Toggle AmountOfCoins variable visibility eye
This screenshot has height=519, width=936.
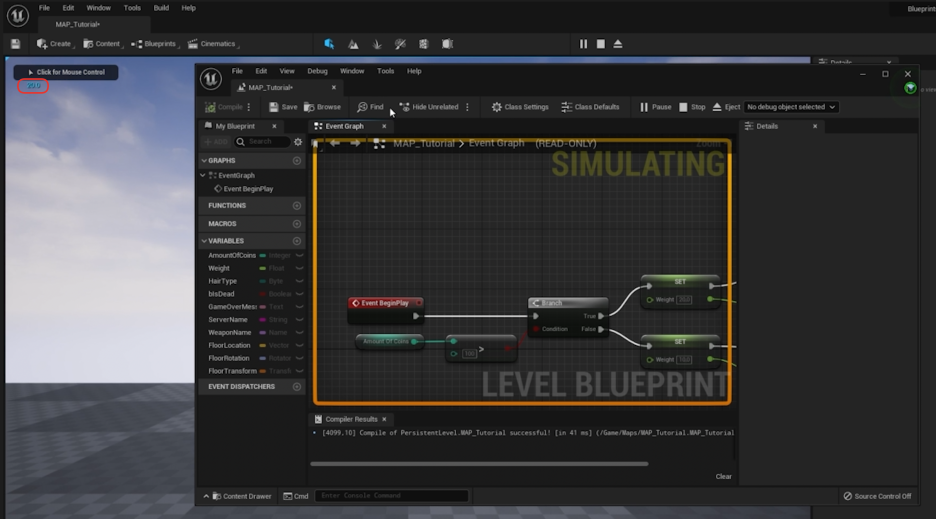(299, 255)
